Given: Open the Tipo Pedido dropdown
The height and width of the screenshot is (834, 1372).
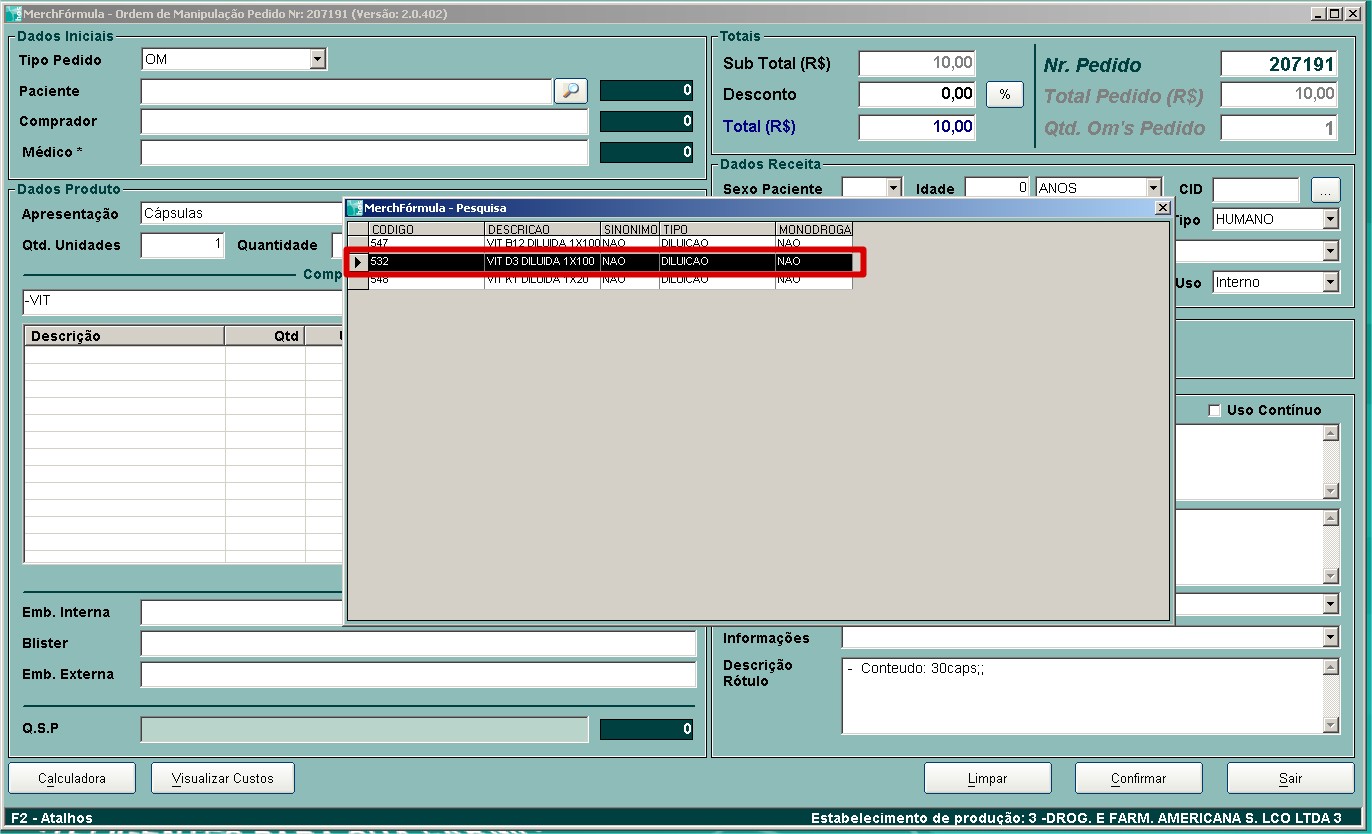Looking at the screenshot, I should (317, 60).
